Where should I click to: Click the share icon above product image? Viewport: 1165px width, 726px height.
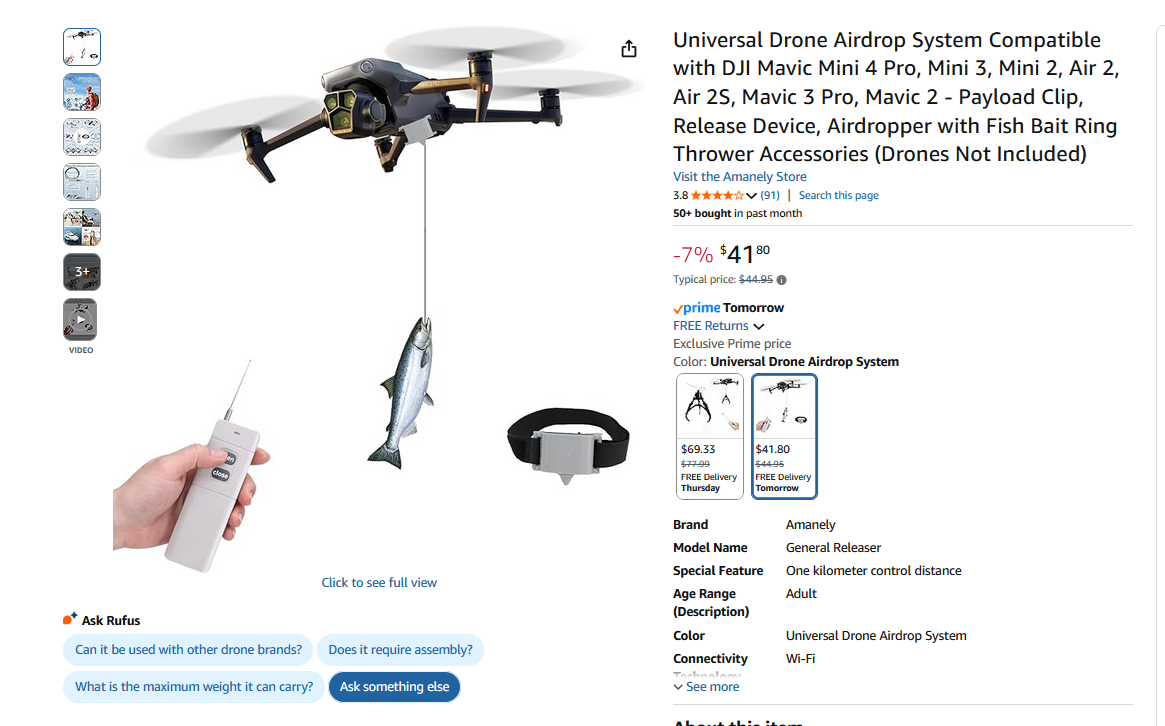tap(629, 49)
